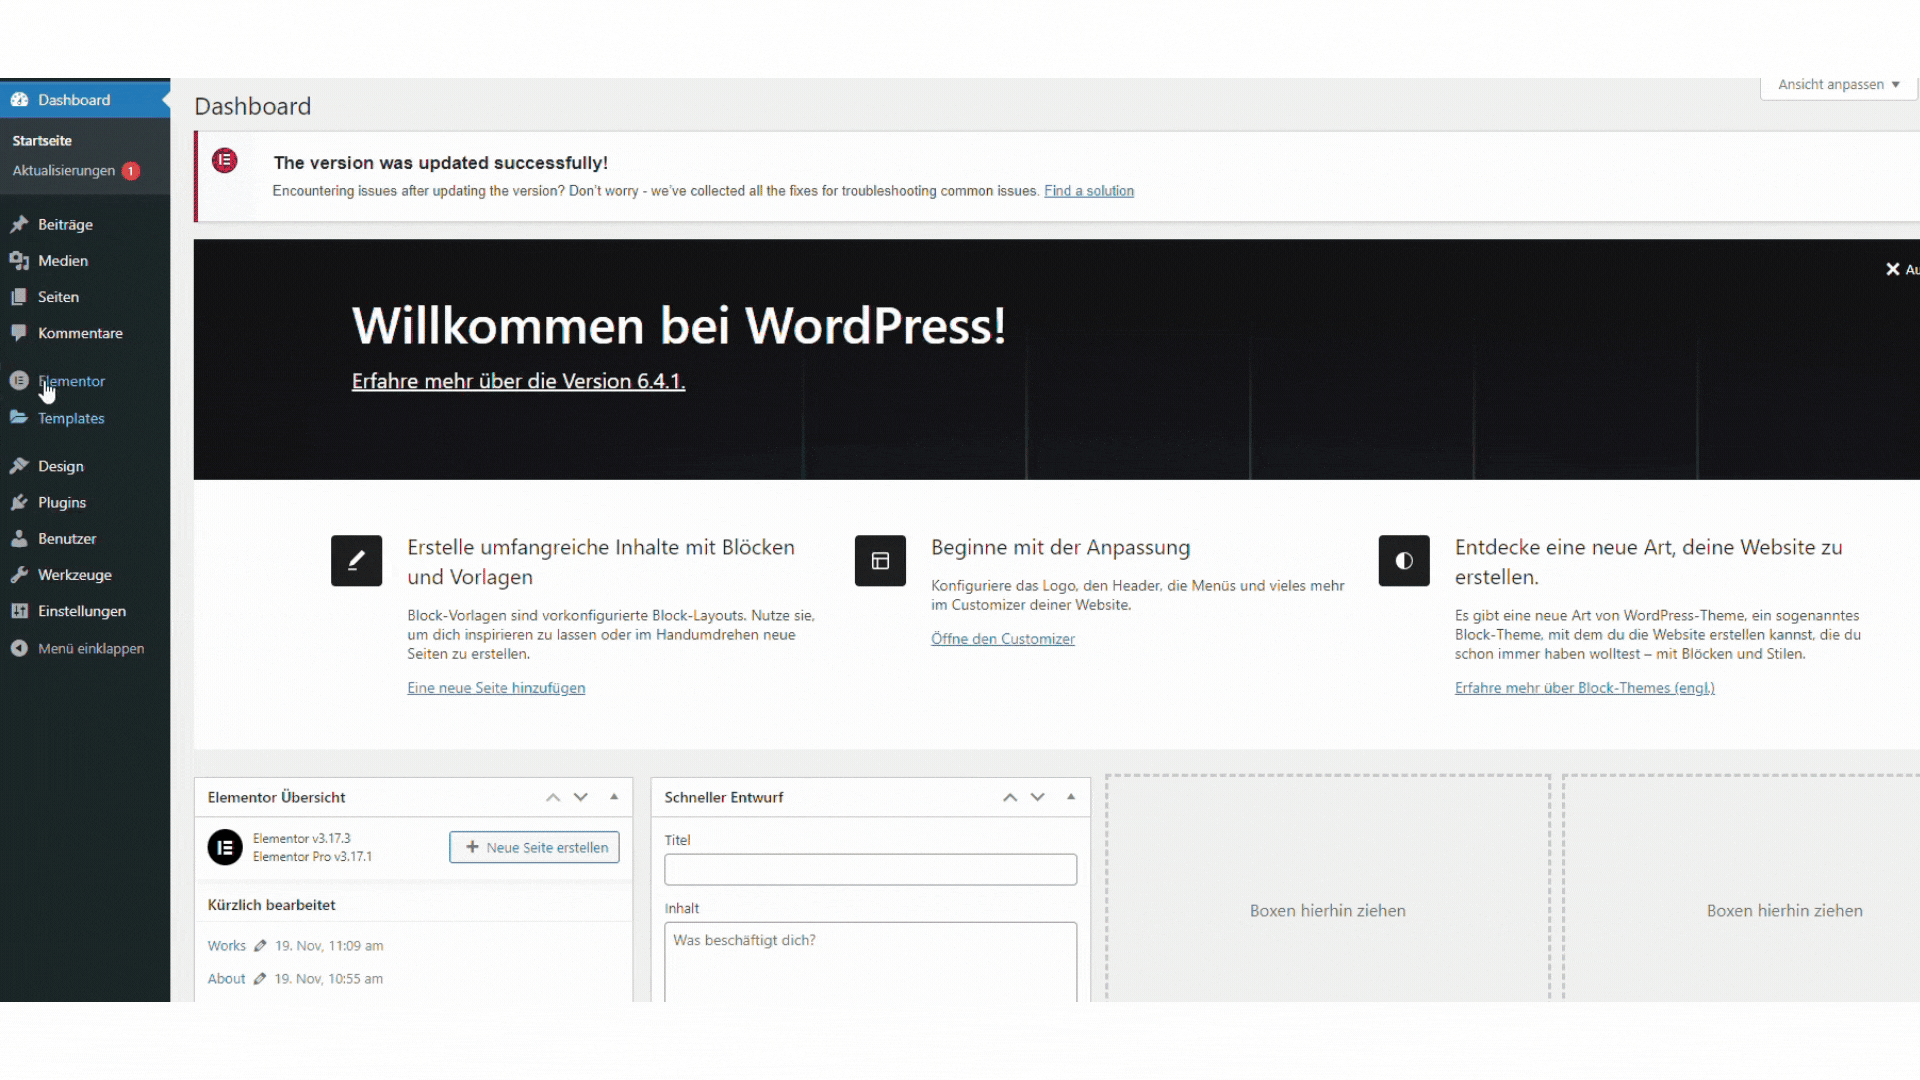Collapse sidebar via Menü einklappen
Screen dimensions: 1920x1080
tap(85, 648)
